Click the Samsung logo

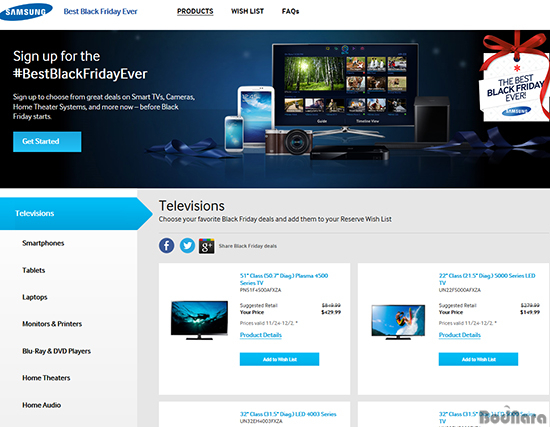click(x=26, y=12)
